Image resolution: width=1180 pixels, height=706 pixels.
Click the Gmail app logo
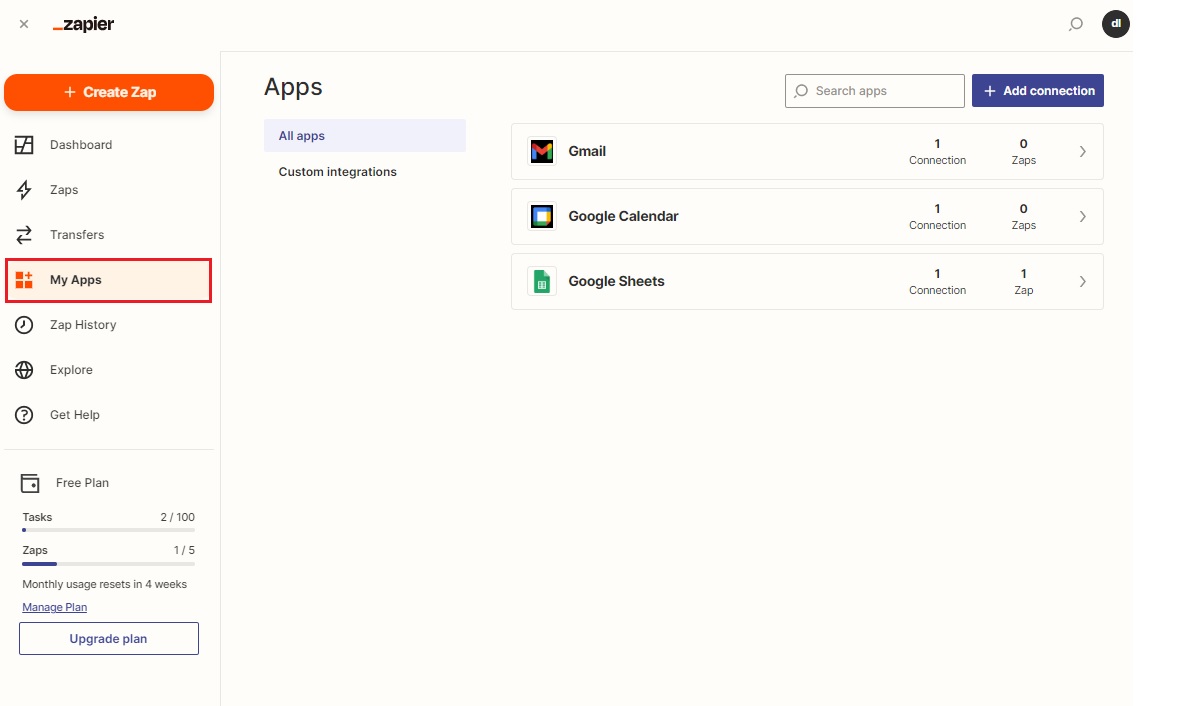pyautogui.click(x=541, y=152)
